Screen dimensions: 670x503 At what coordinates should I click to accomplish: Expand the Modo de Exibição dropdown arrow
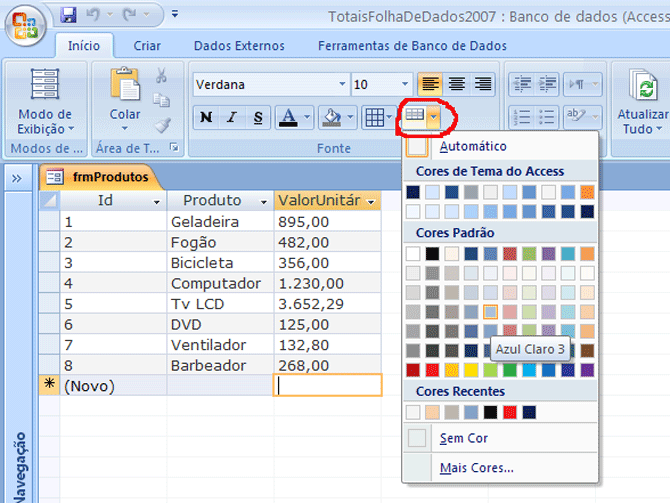click(71, 128)
